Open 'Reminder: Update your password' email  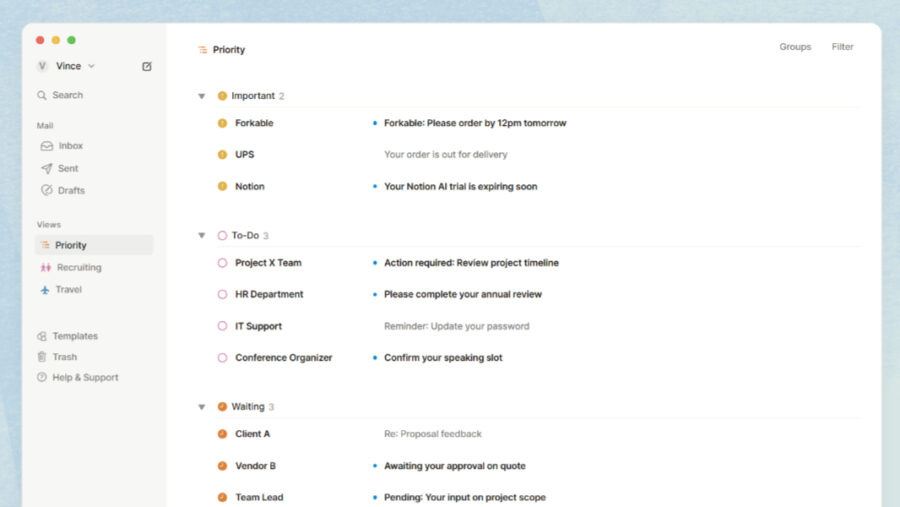click(x=456, y=326)
